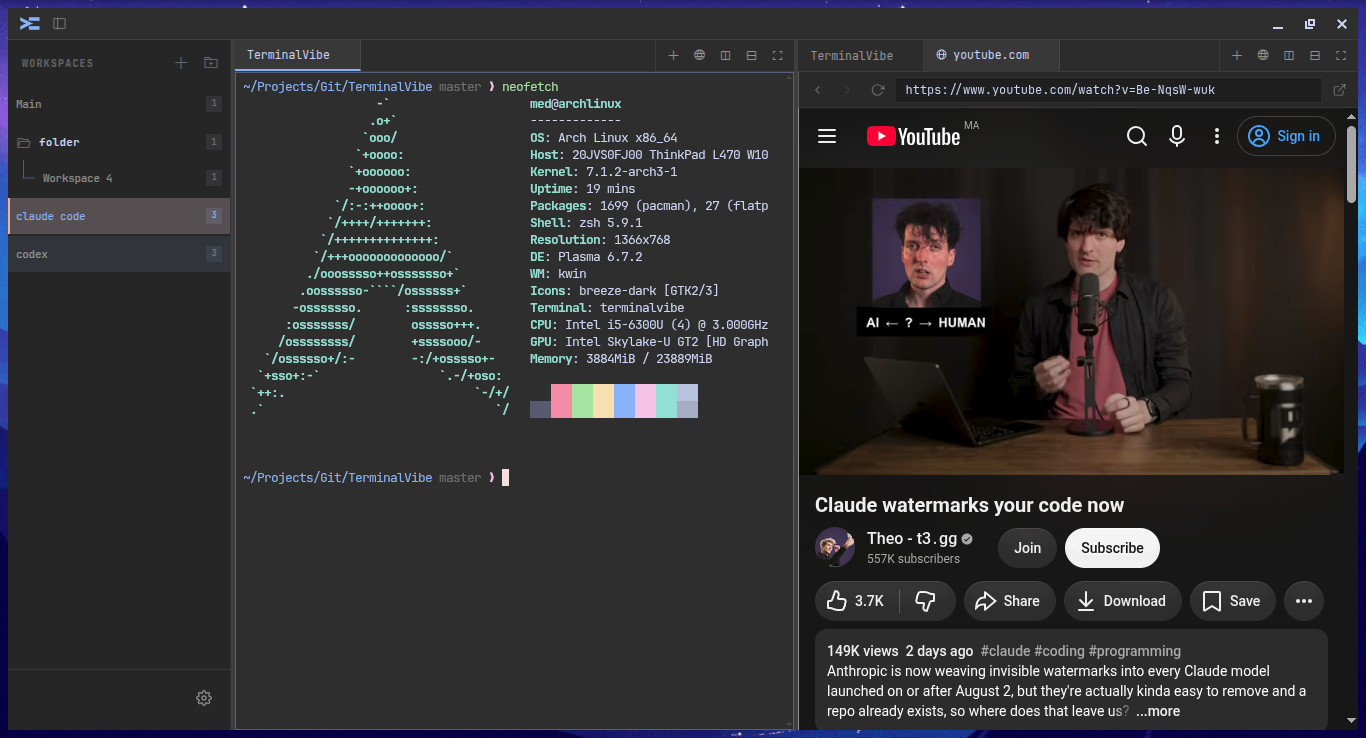Click 'Terminal: terminalvibe' line
The width and height of the screenshot is (1366, 738).
[607, 308]
